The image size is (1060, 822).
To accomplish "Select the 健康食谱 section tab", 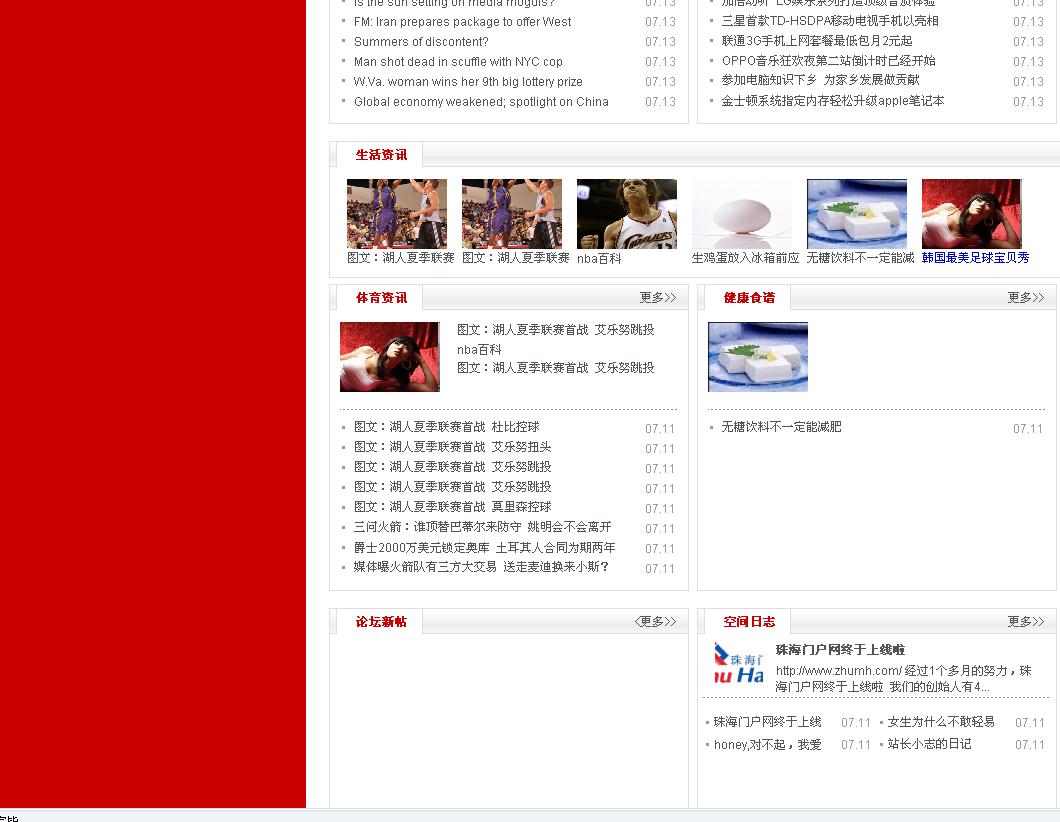I will click(x=749, y=297).
